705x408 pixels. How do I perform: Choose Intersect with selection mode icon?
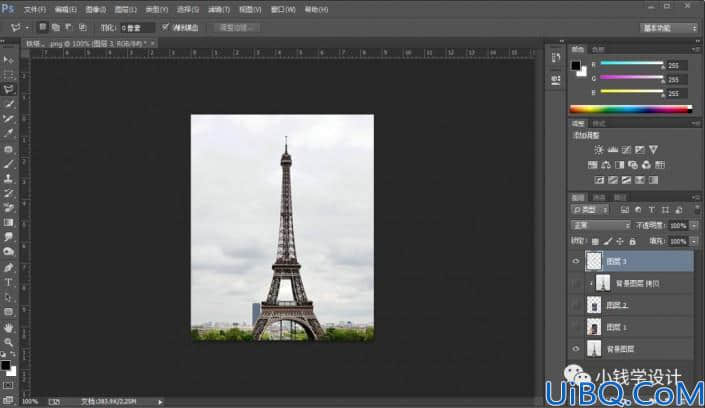coord(82,27)
